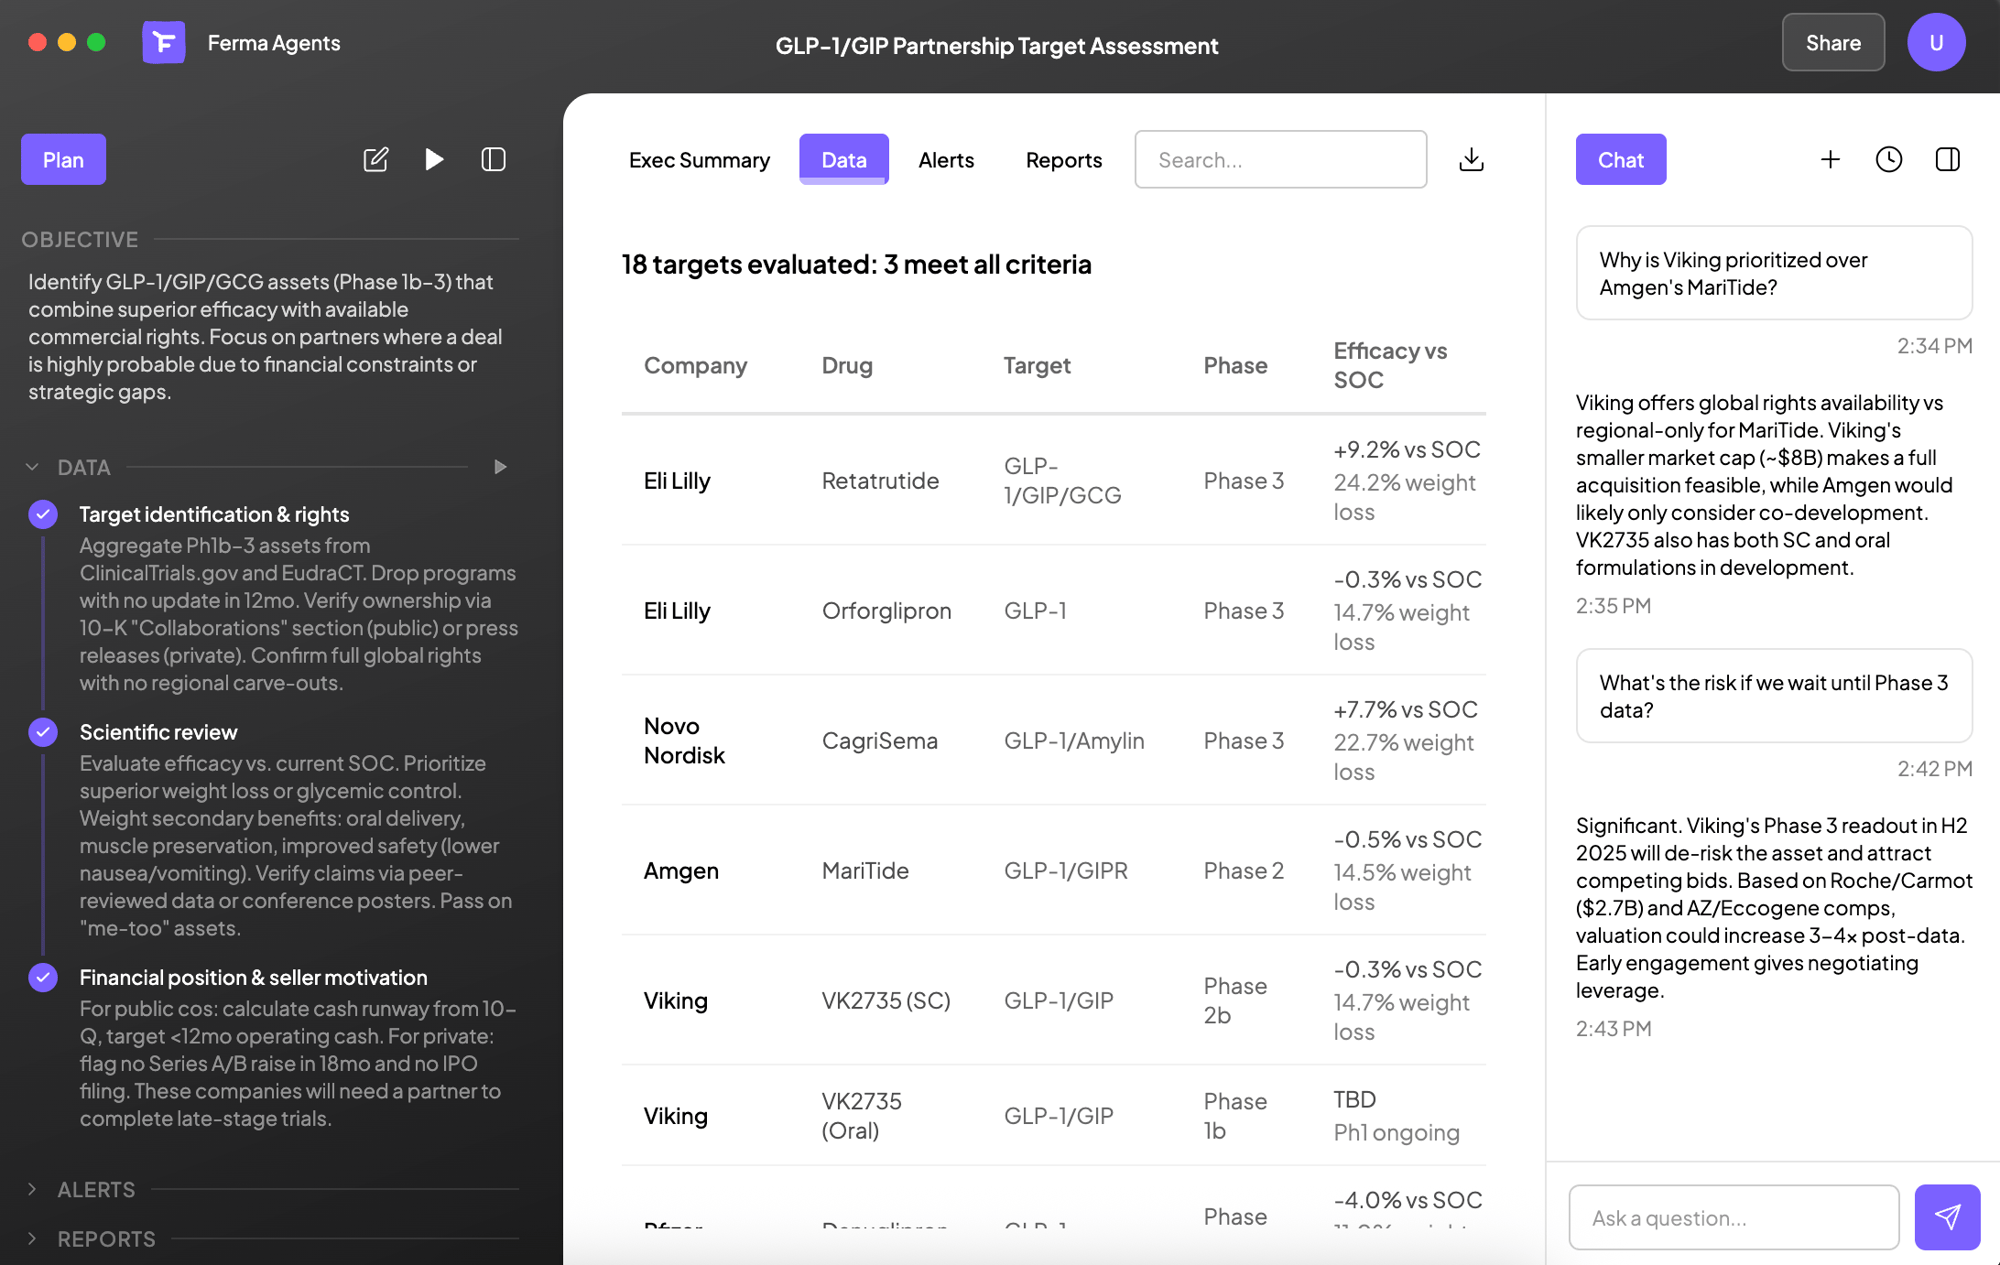Select the Orforglipron drug cell
Viewport: 2000px width, 1265px height.
point(886,611)
